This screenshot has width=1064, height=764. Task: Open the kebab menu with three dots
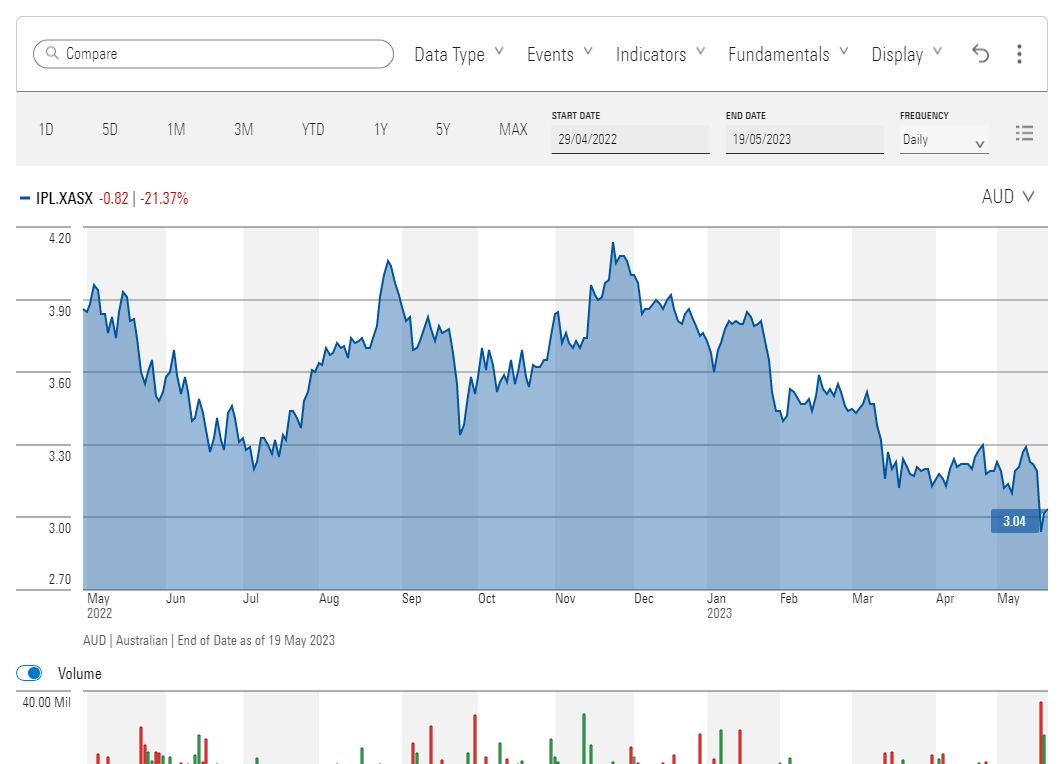tap(1019, 54)
